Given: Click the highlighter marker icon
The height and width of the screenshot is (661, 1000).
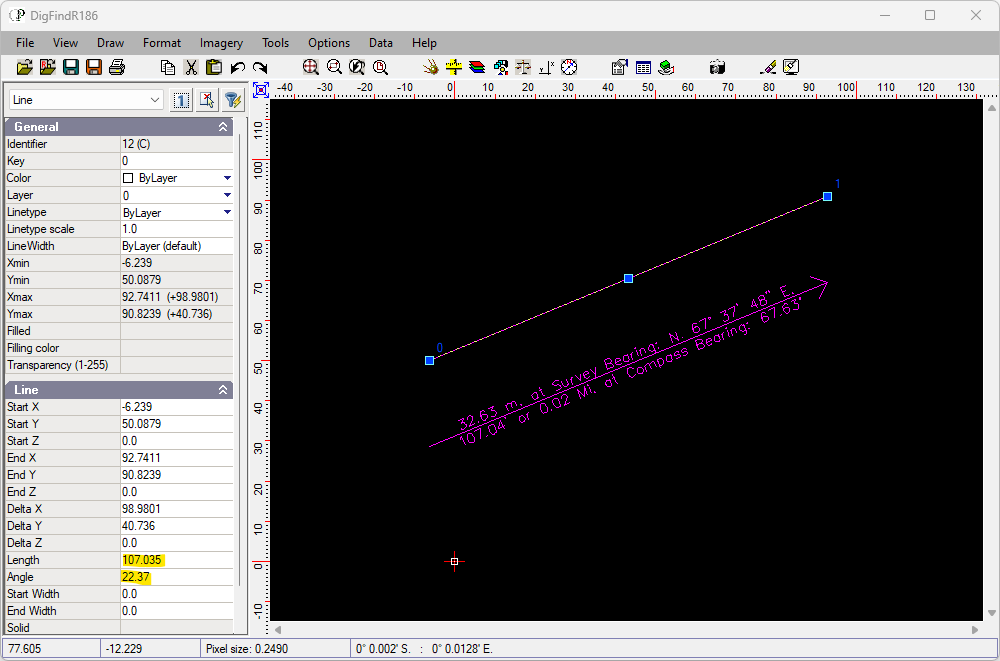Looking at the screenshot, I should 768,67.
